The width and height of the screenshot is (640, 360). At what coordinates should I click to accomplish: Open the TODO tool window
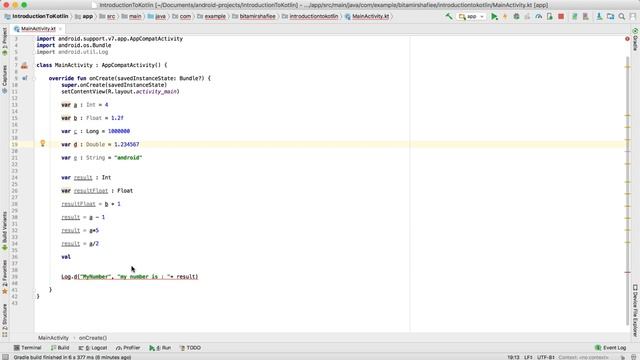[x=190, y=348]
